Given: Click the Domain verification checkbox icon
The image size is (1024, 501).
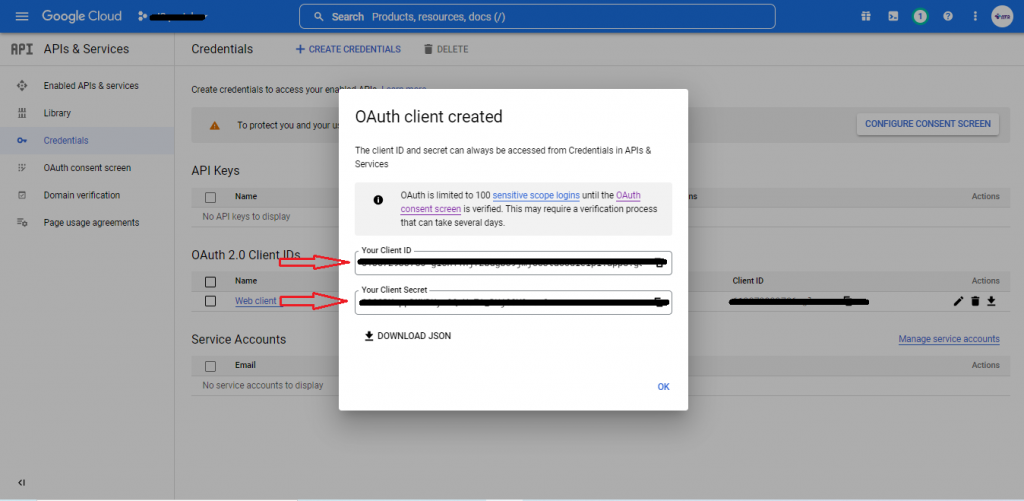Looking at the screenshot, I should [x=22, y=195].
